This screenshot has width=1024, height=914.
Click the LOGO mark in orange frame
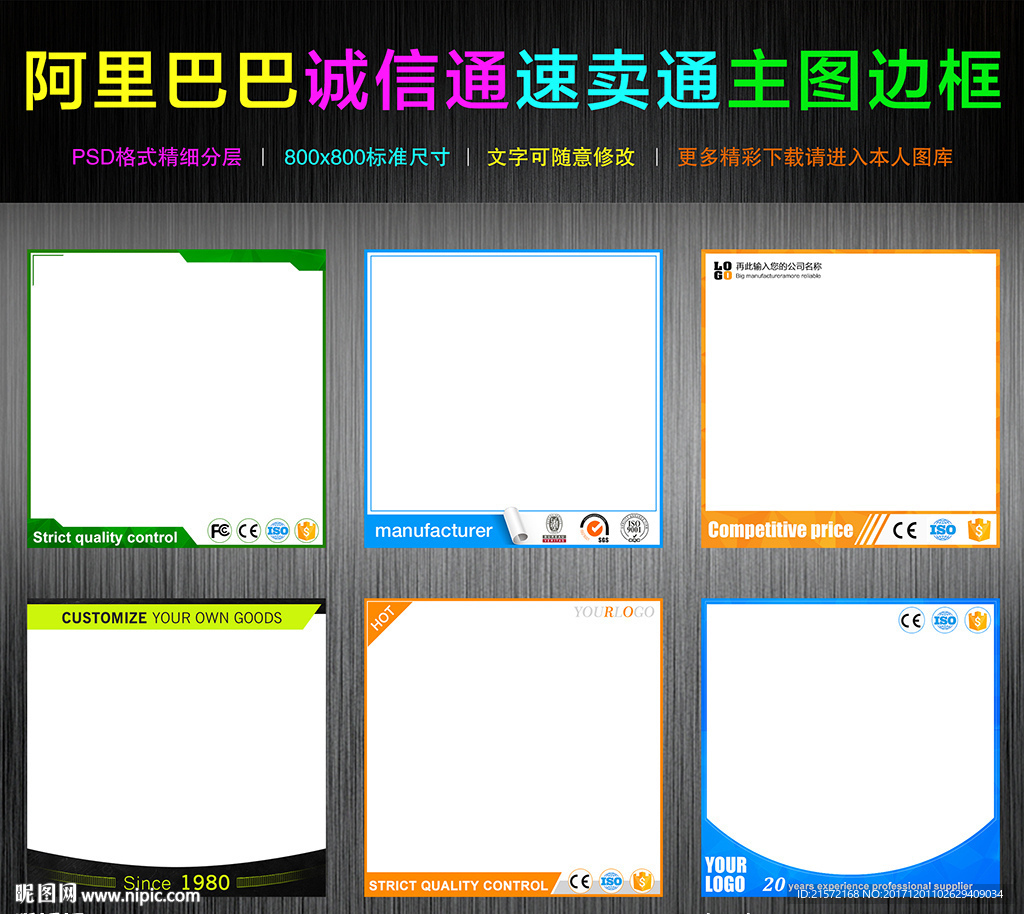[722, 270]
